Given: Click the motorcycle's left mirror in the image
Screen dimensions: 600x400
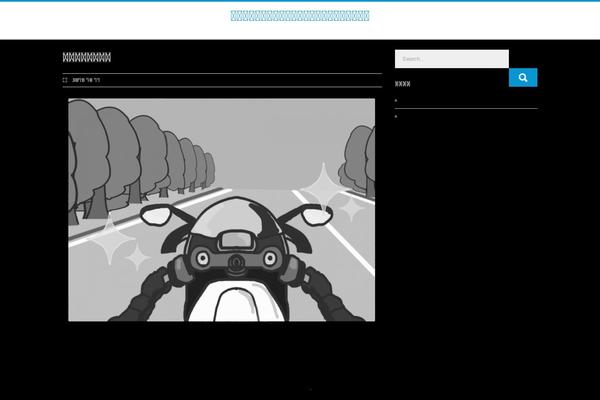Looking at the screenshot, I should coord(157,215).
